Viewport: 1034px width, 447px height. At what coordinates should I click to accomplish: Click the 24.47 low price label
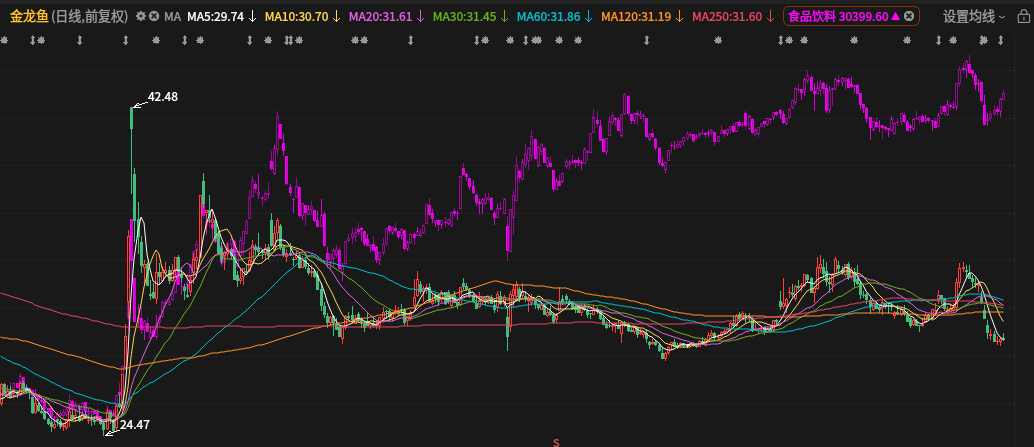[x=135, y=425]
